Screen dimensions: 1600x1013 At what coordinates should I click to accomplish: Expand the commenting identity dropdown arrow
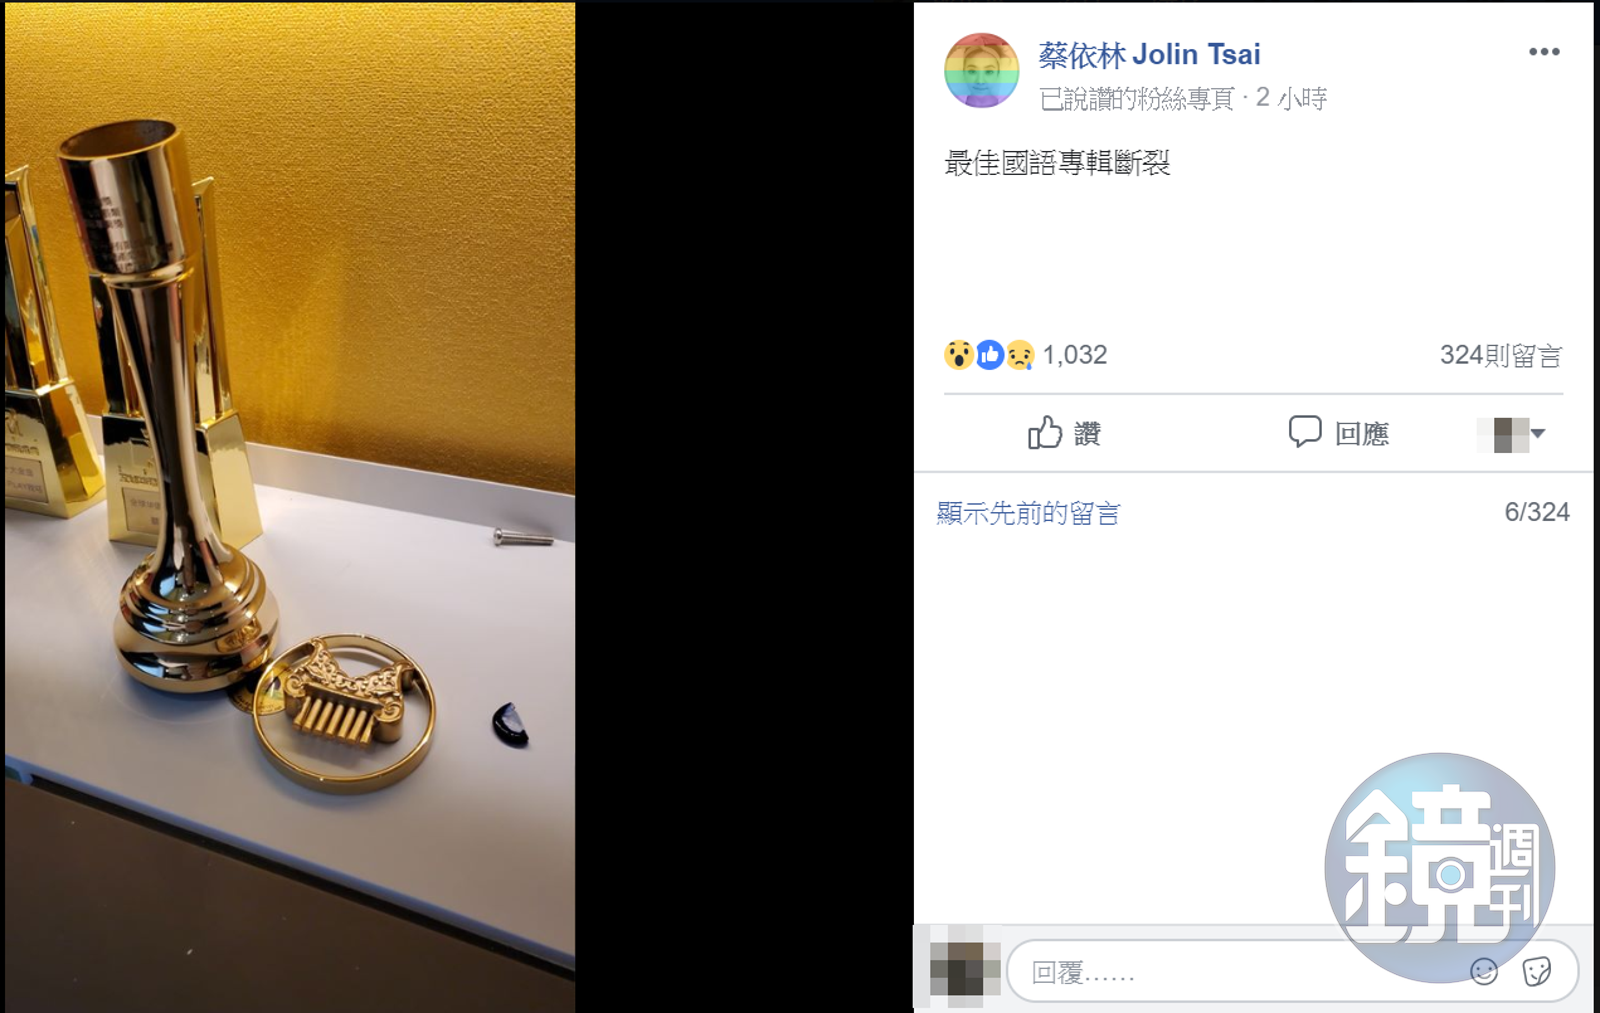point(1538,433)
